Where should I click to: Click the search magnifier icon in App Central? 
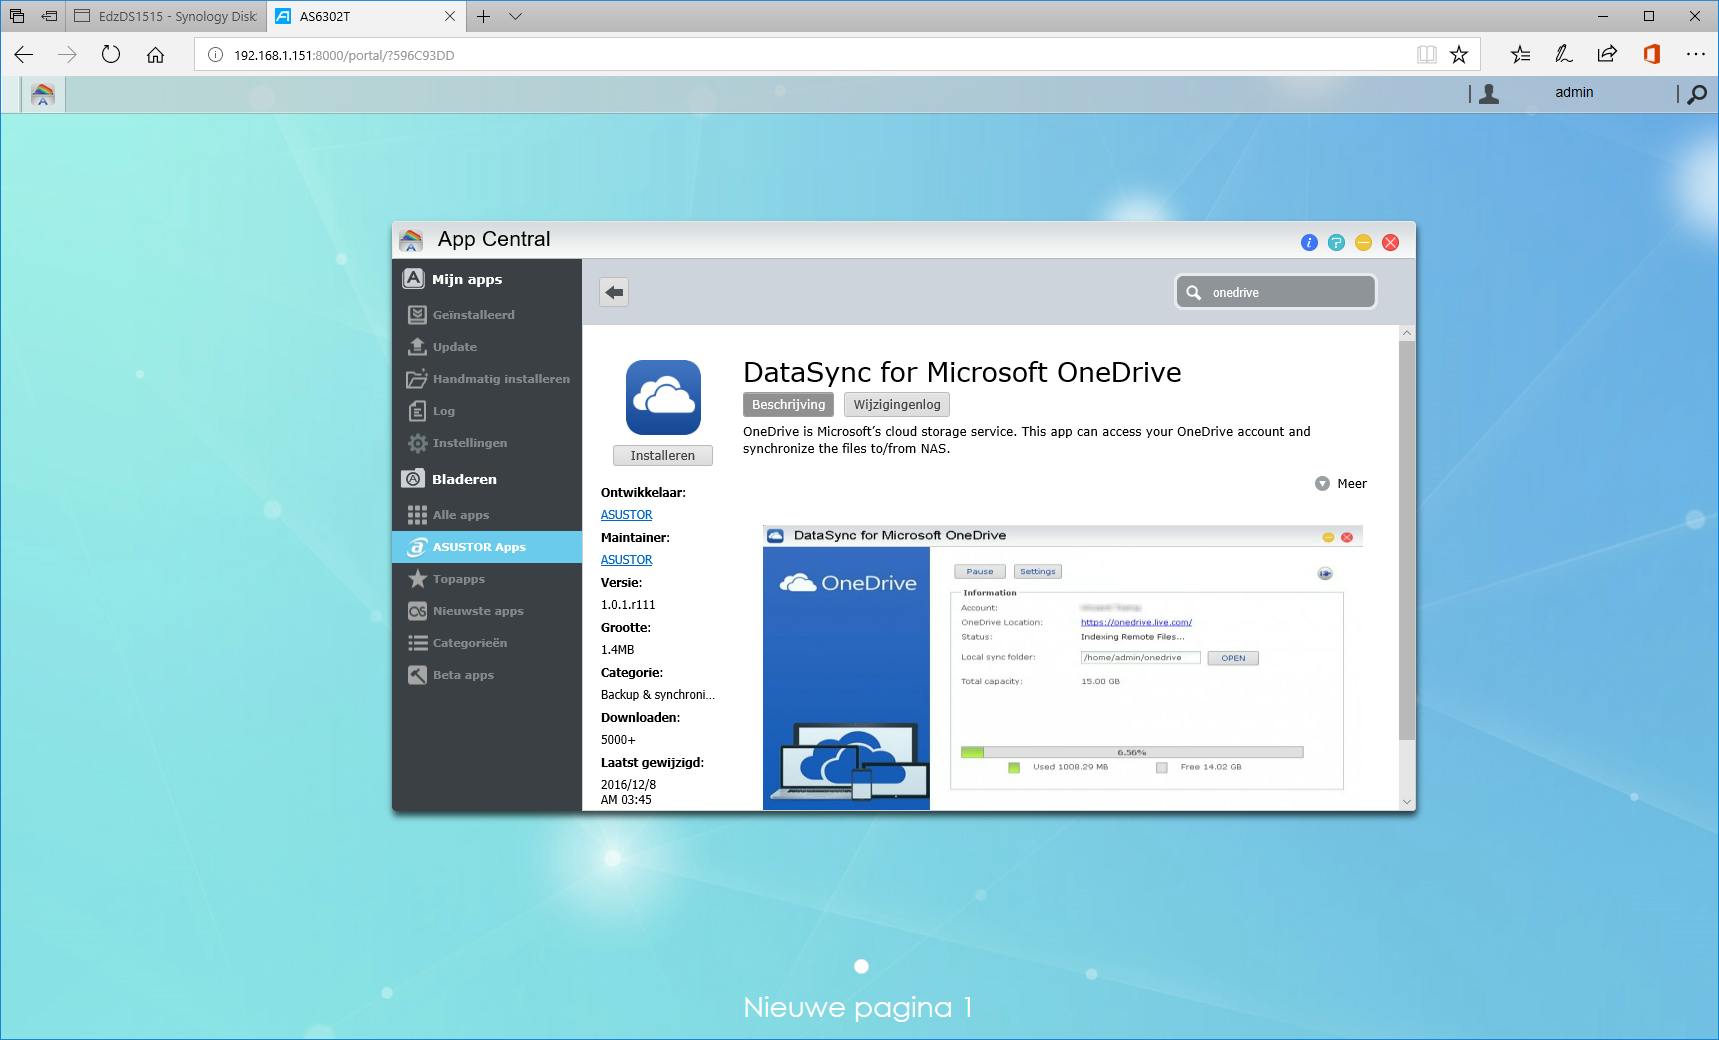coord(1193,292)
